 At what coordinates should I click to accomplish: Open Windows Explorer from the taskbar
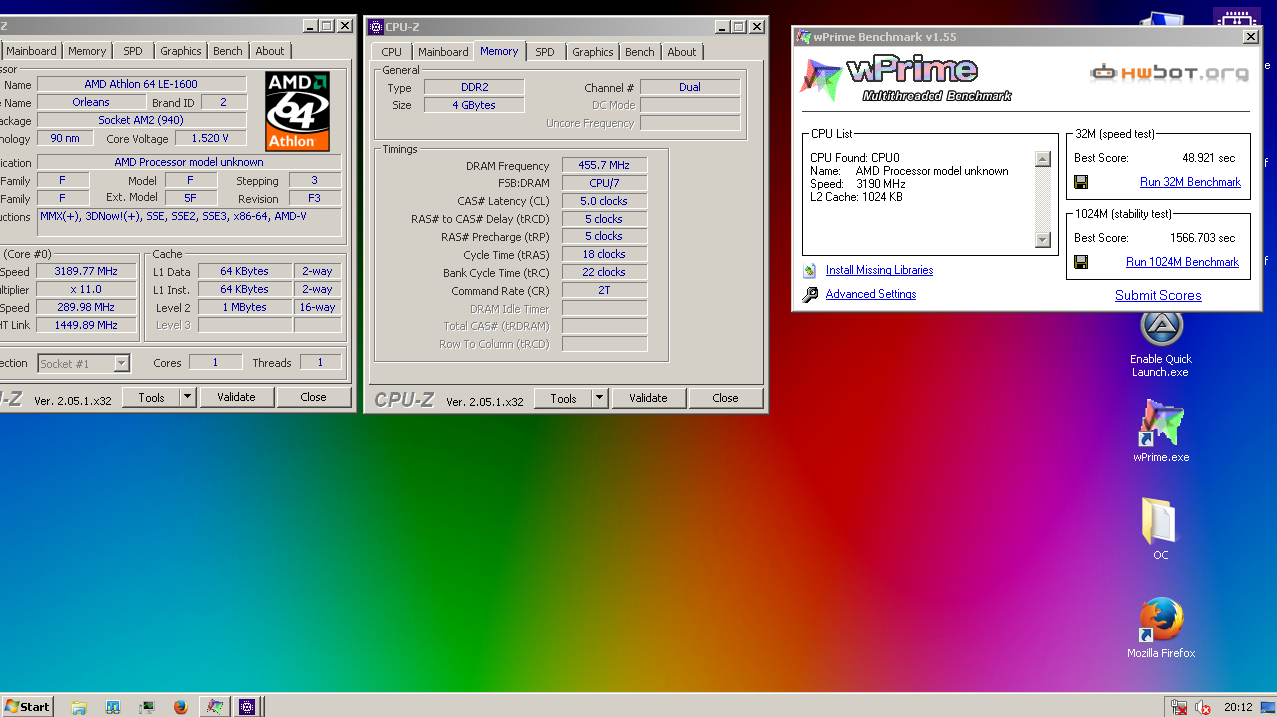[x=79, y=706]
